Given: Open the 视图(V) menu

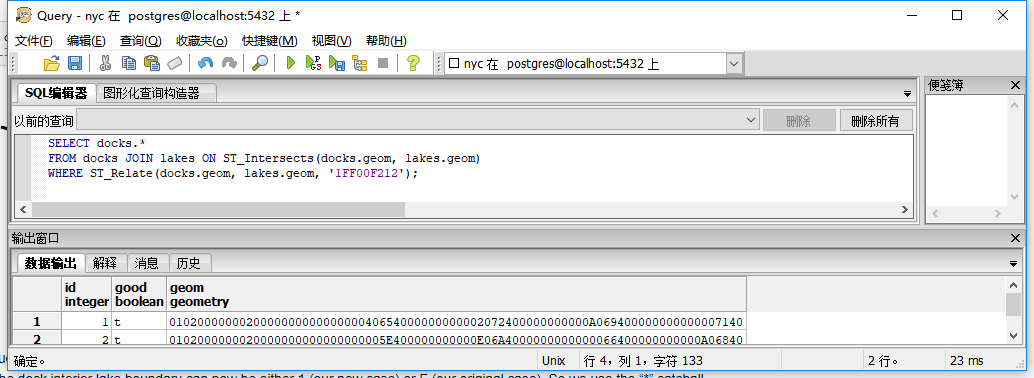Looking at the screenshot, I should 332,40.
